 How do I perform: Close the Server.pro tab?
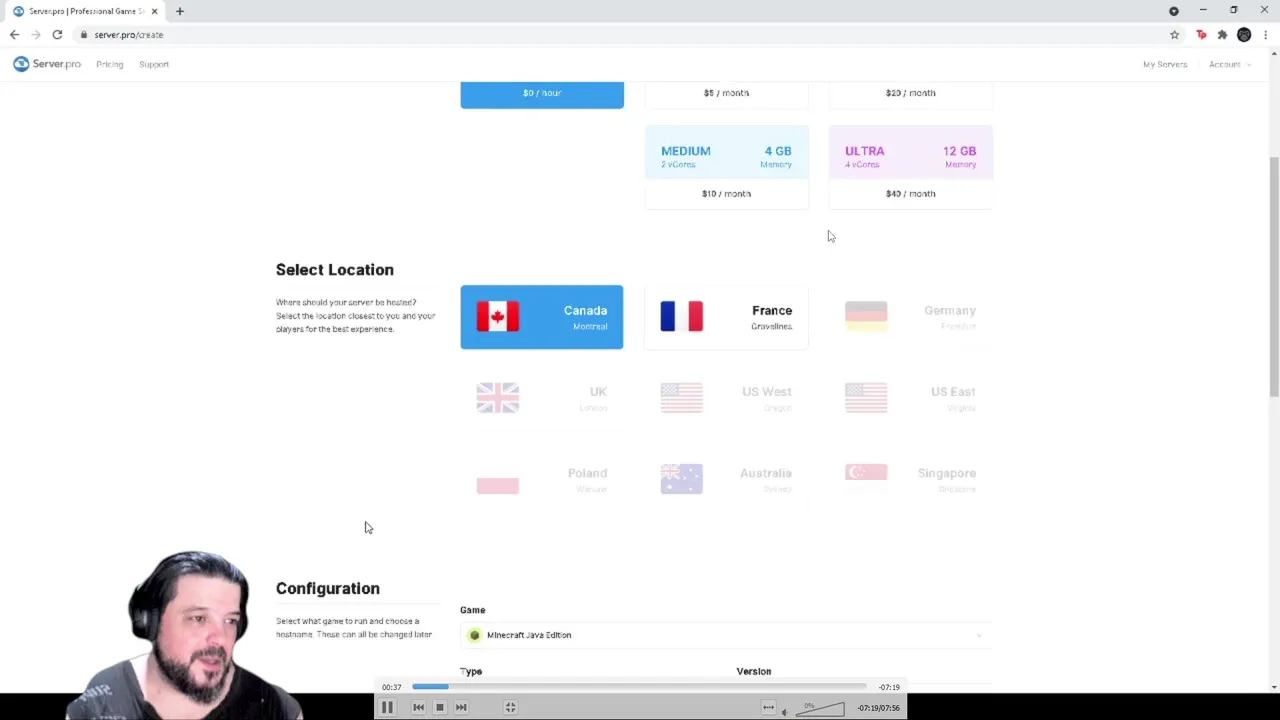(x=154, y=11)
